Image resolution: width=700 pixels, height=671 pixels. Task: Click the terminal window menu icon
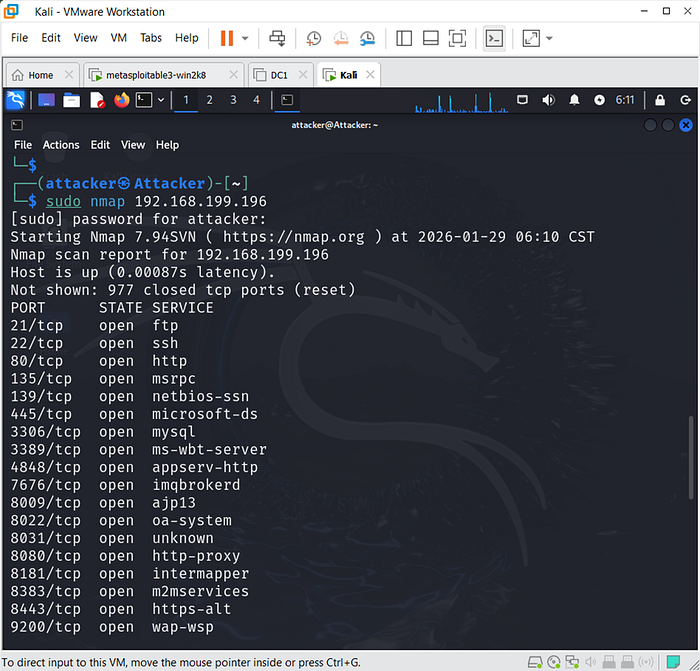(17, 125)
